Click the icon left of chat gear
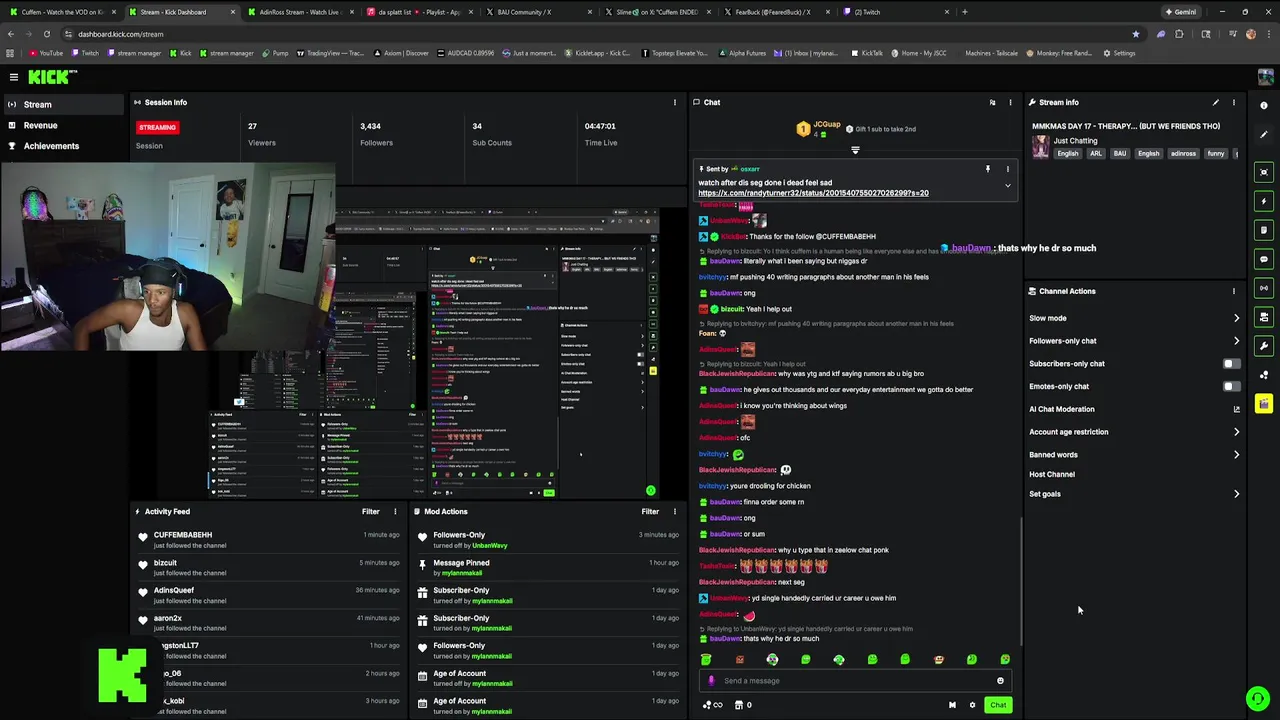1280x720 pixels. 952,705
